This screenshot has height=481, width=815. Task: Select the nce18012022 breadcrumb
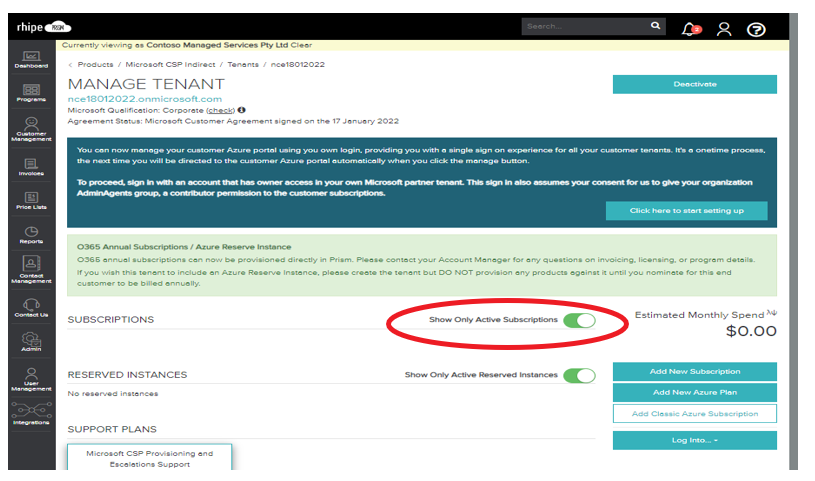(x=297, y=64)
